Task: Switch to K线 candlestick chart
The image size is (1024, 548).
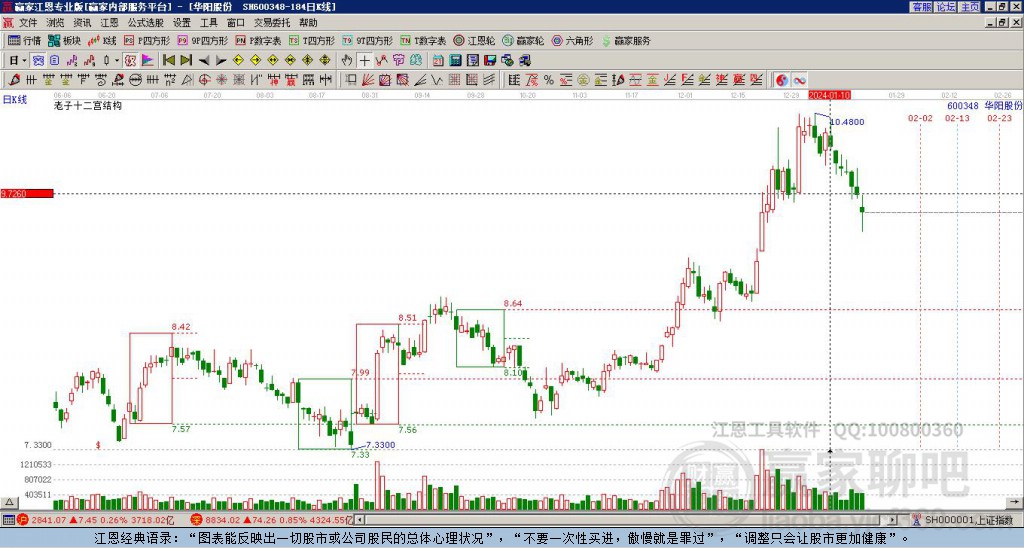Action: click(102, 40)
